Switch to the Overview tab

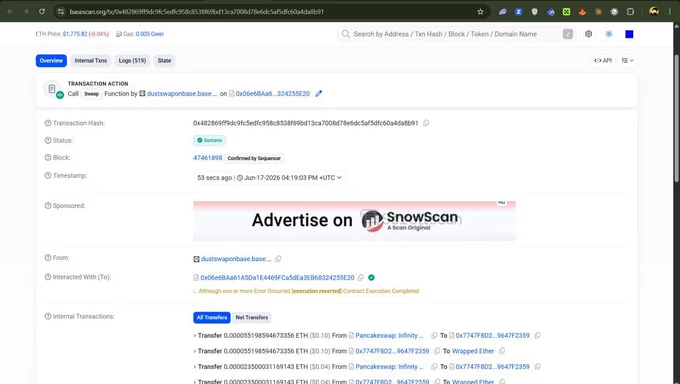tap(51, 61)
